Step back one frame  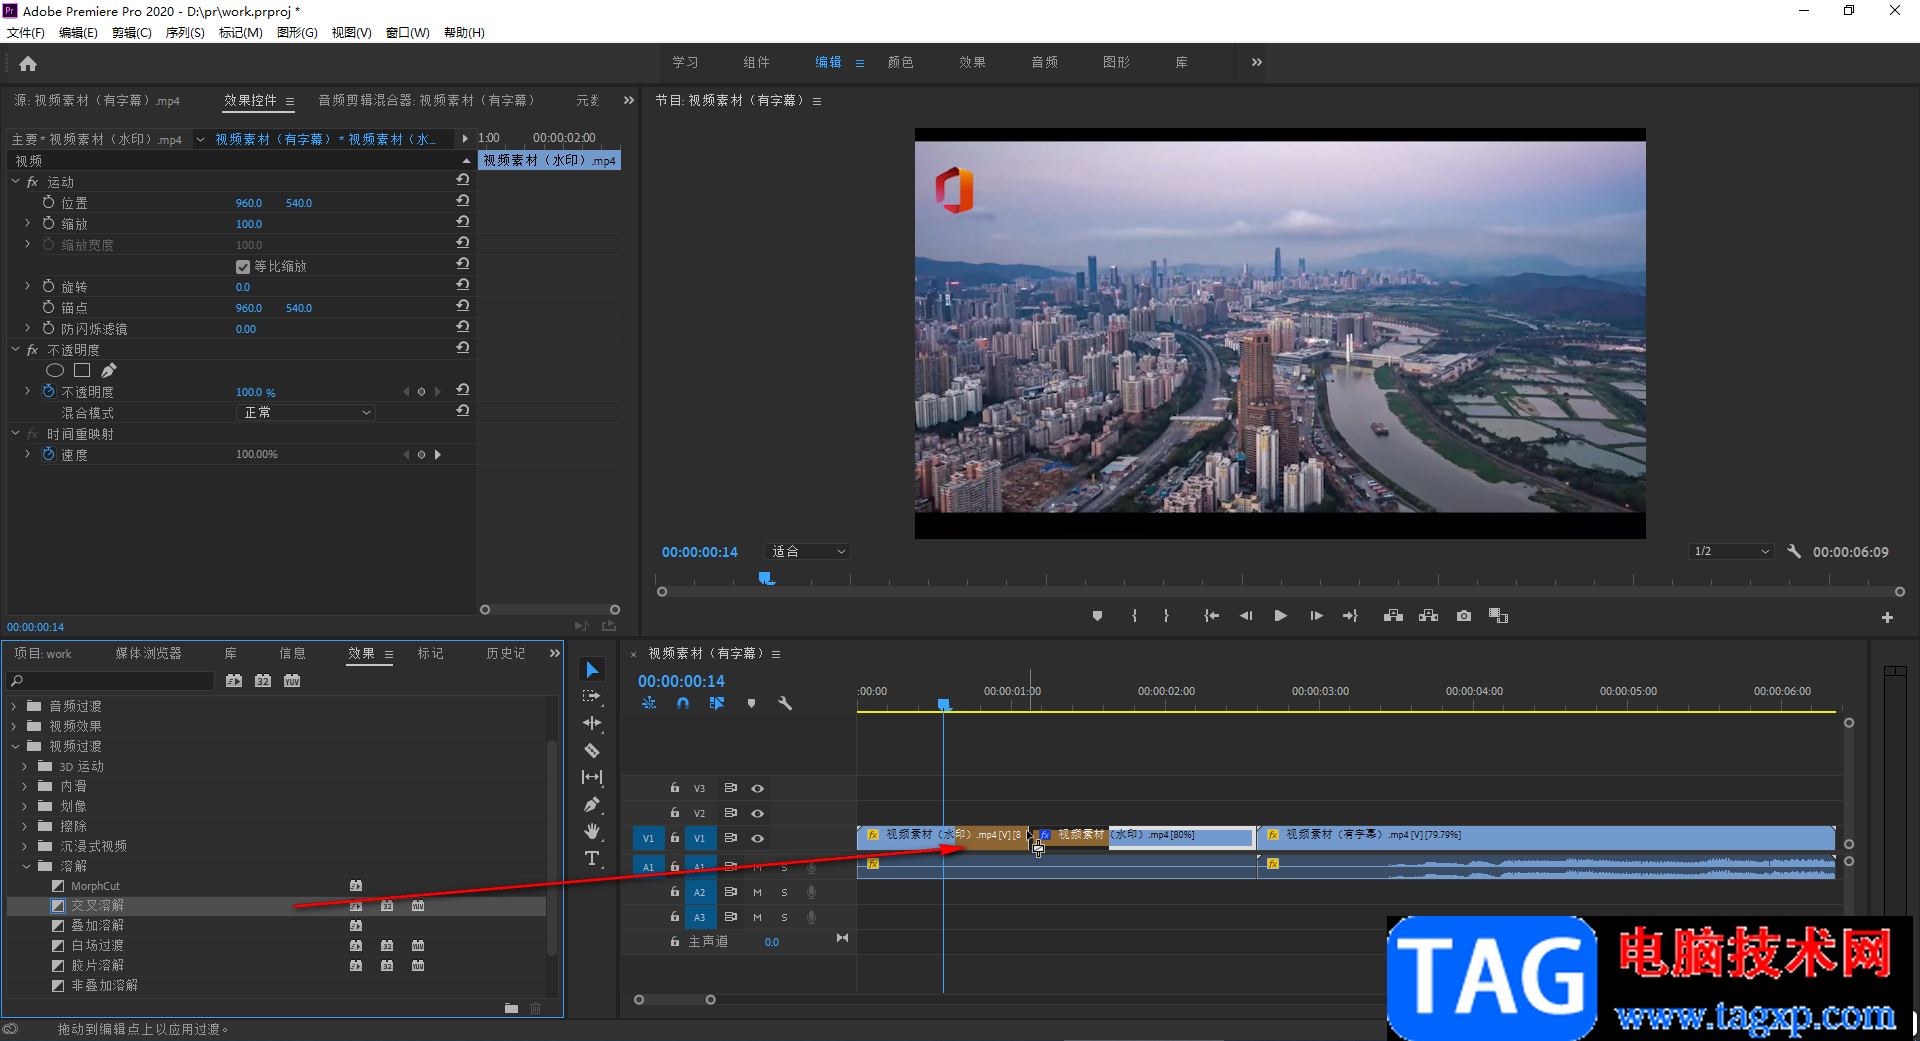coord(1246,616)
